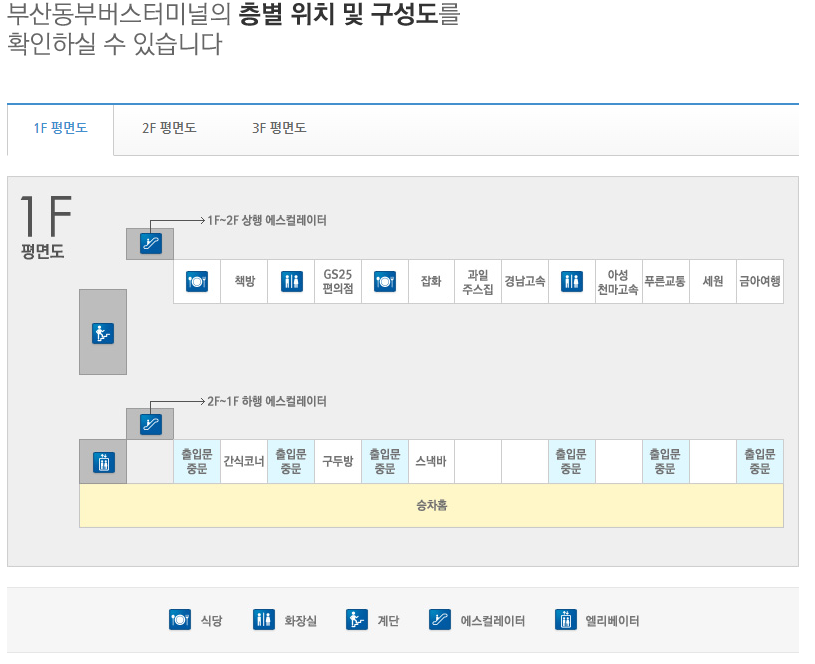Click the stairs icon on the left side
Screen dimensions: 815x664
[x=101, y=333]
